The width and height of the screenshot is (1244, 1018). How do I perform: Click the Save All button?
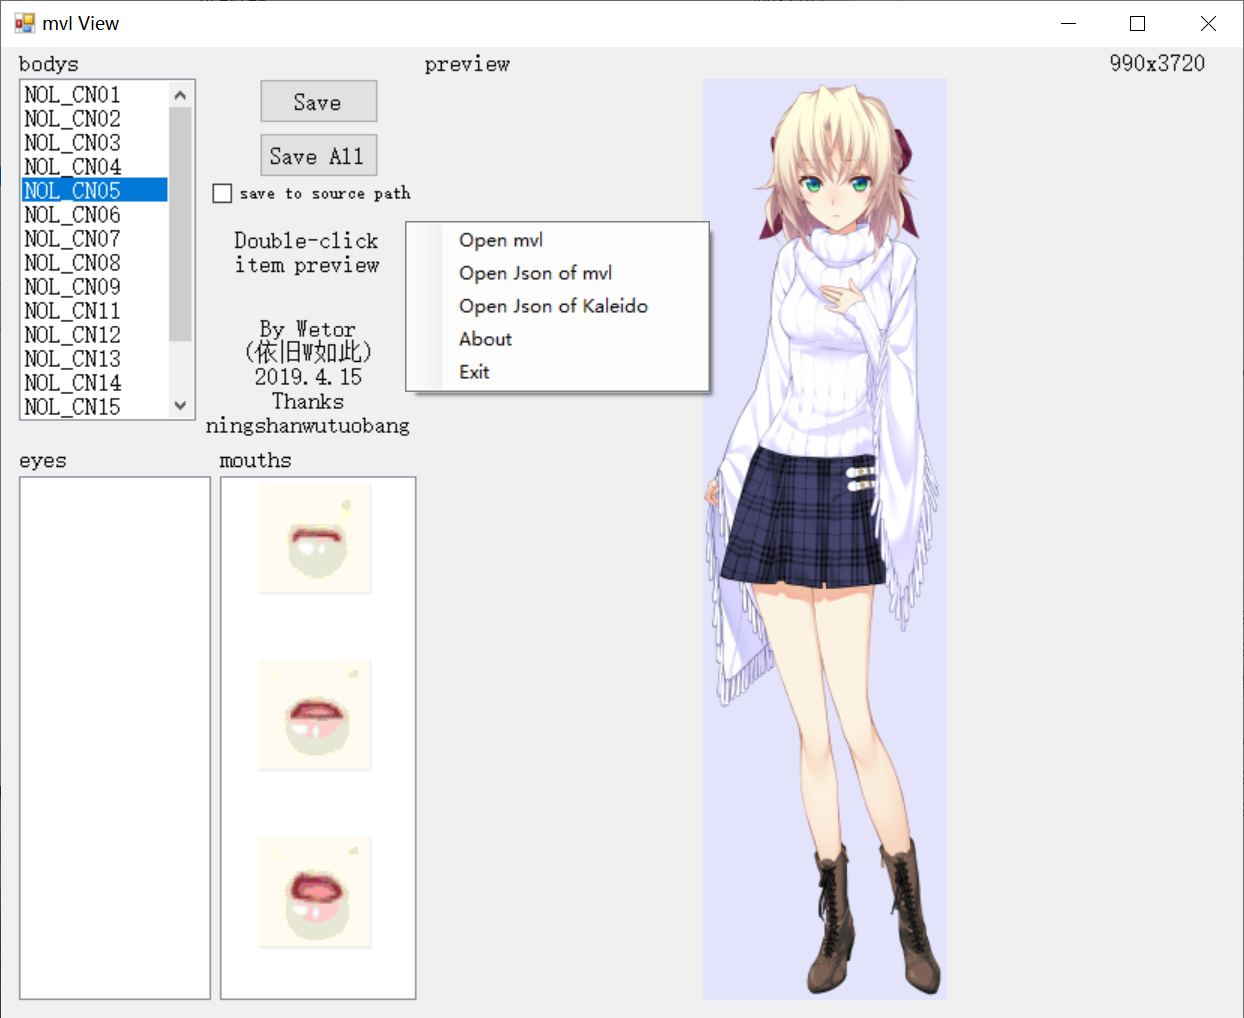point(318,156)
